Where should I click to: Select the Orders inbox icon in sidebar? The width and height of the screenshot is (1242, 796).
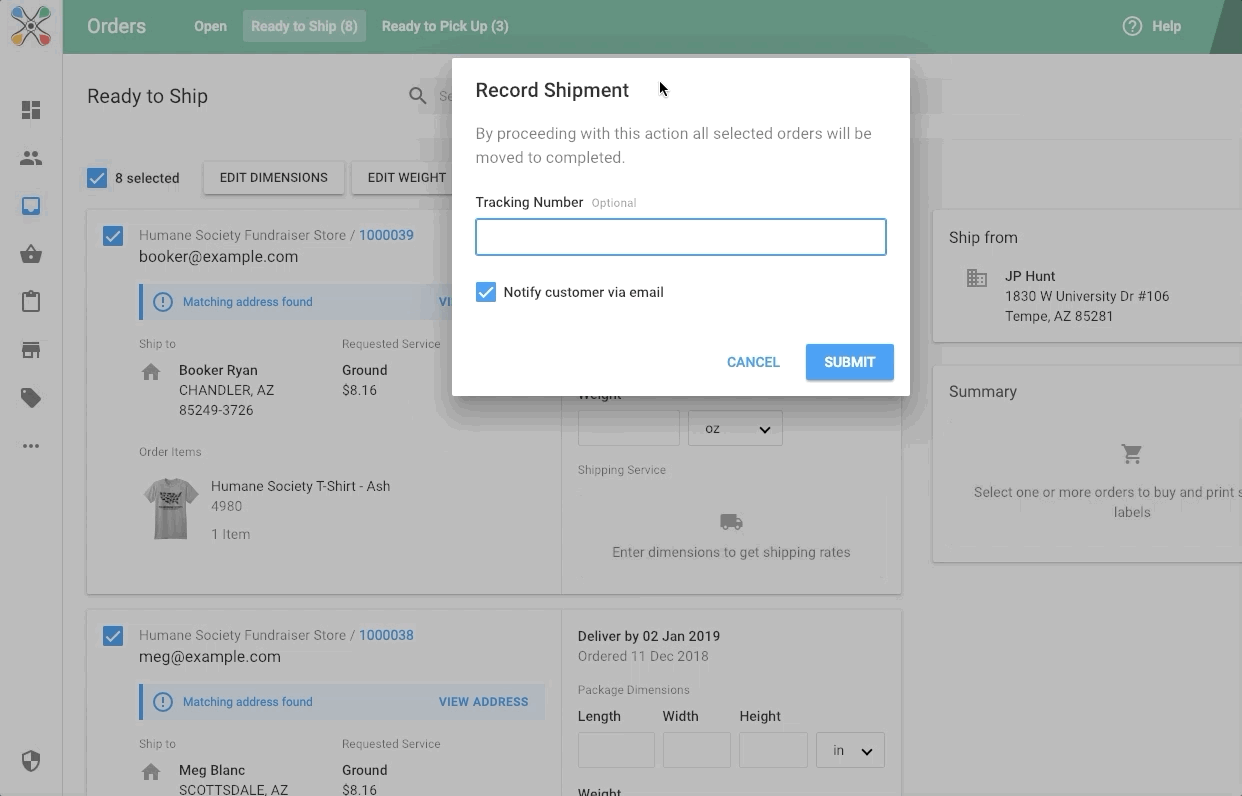(x=31, y=206)
